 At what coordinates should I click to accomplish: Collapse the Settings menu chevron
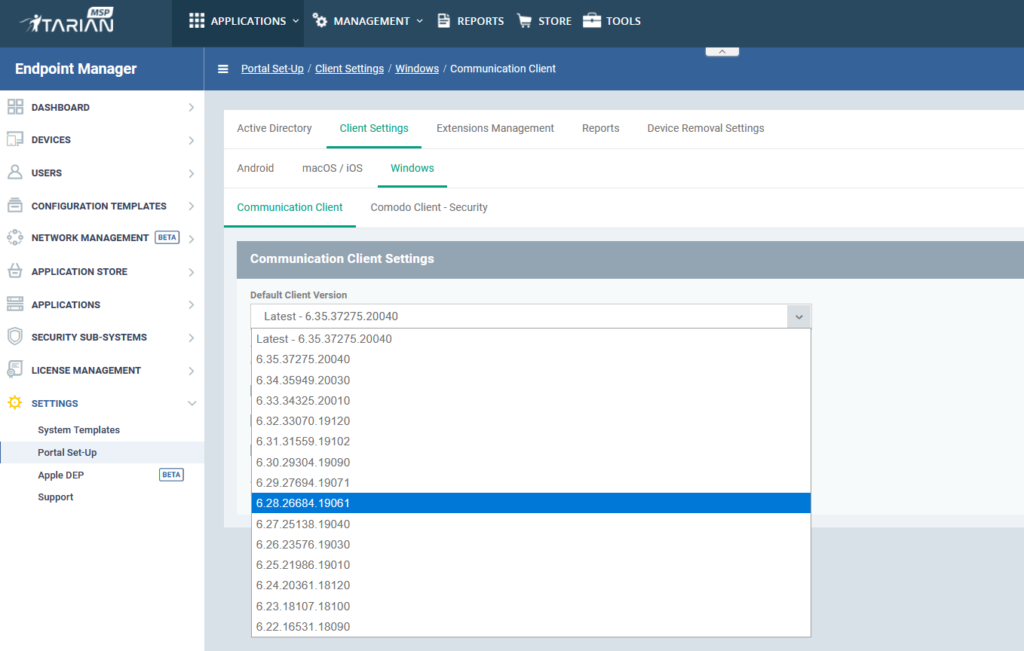point(191,404)
